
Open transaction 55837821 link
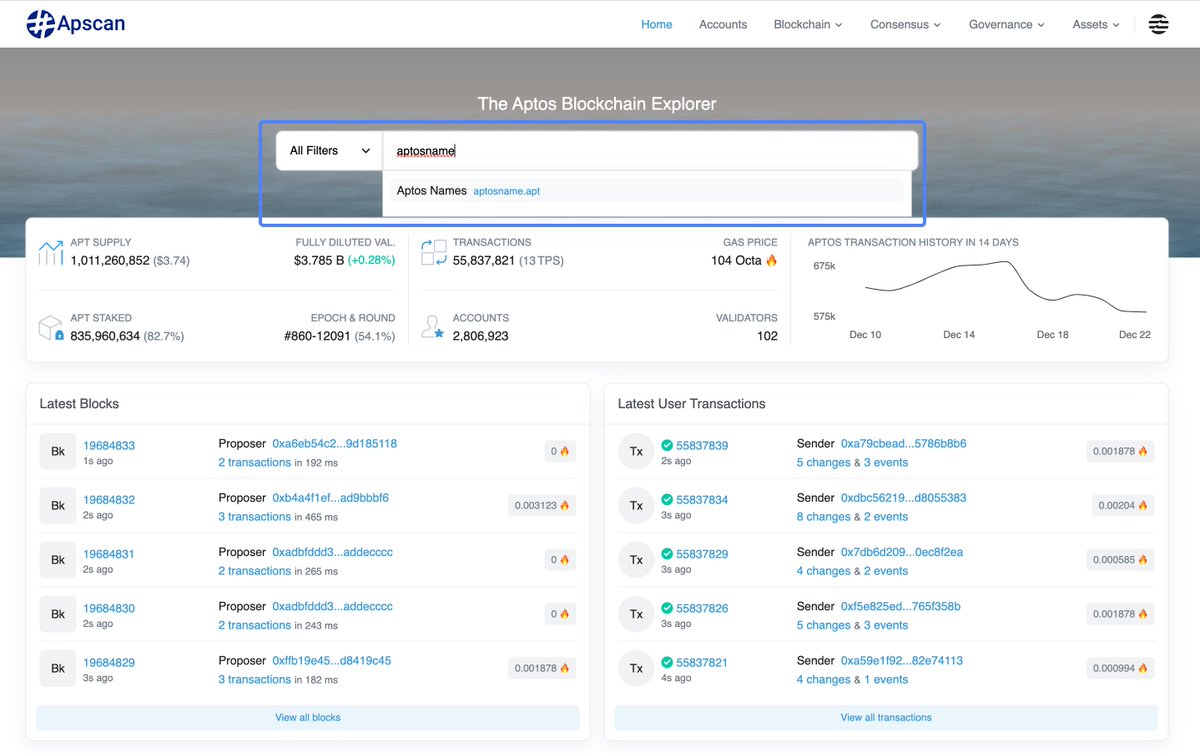pyautogui.click(x=702, y=661)
